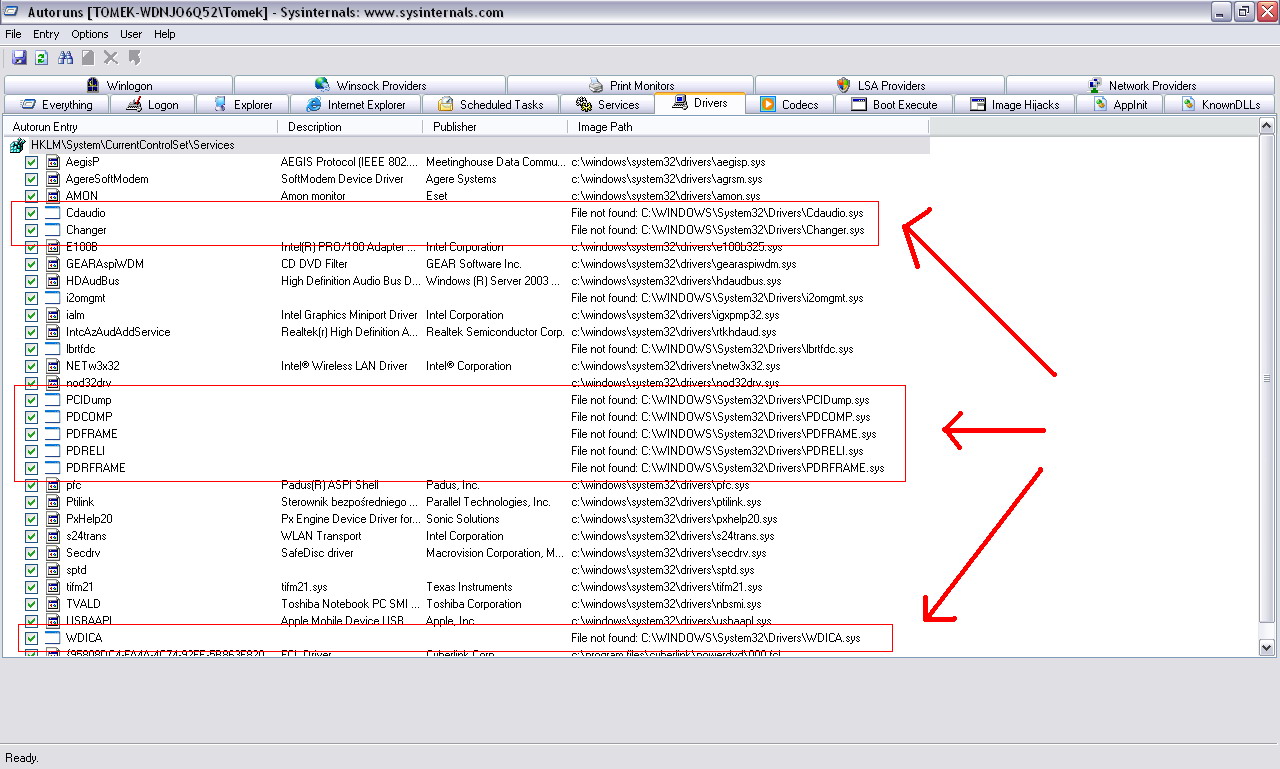The image size is (1280, 769).
Task: Sort by the Description column header
Action: 351,127
